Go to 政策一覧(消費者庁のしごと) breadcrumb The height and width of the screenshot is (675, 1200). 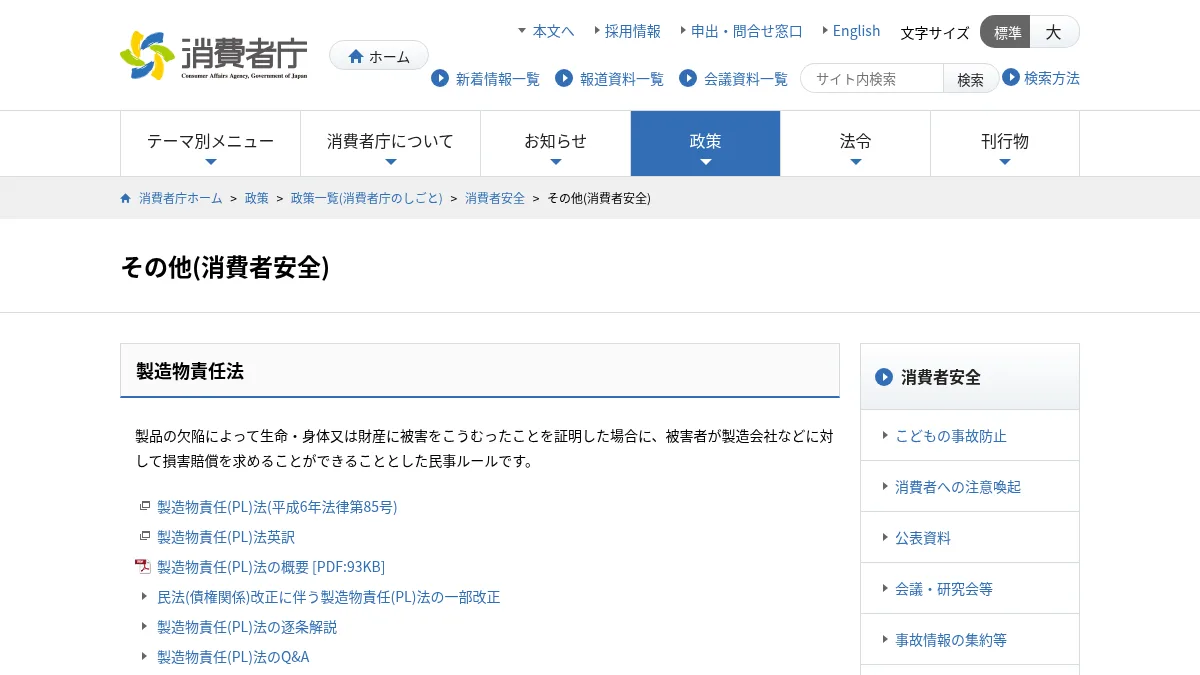(x=367, y=198)
